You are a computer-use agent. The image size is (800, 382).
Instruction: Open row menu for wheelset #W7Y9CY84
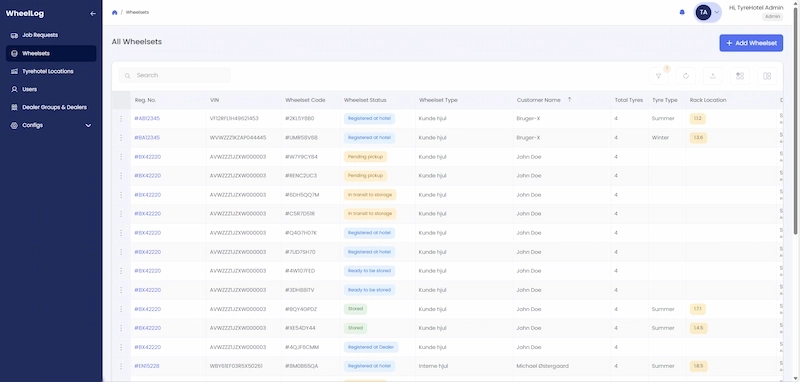point(121,157)
